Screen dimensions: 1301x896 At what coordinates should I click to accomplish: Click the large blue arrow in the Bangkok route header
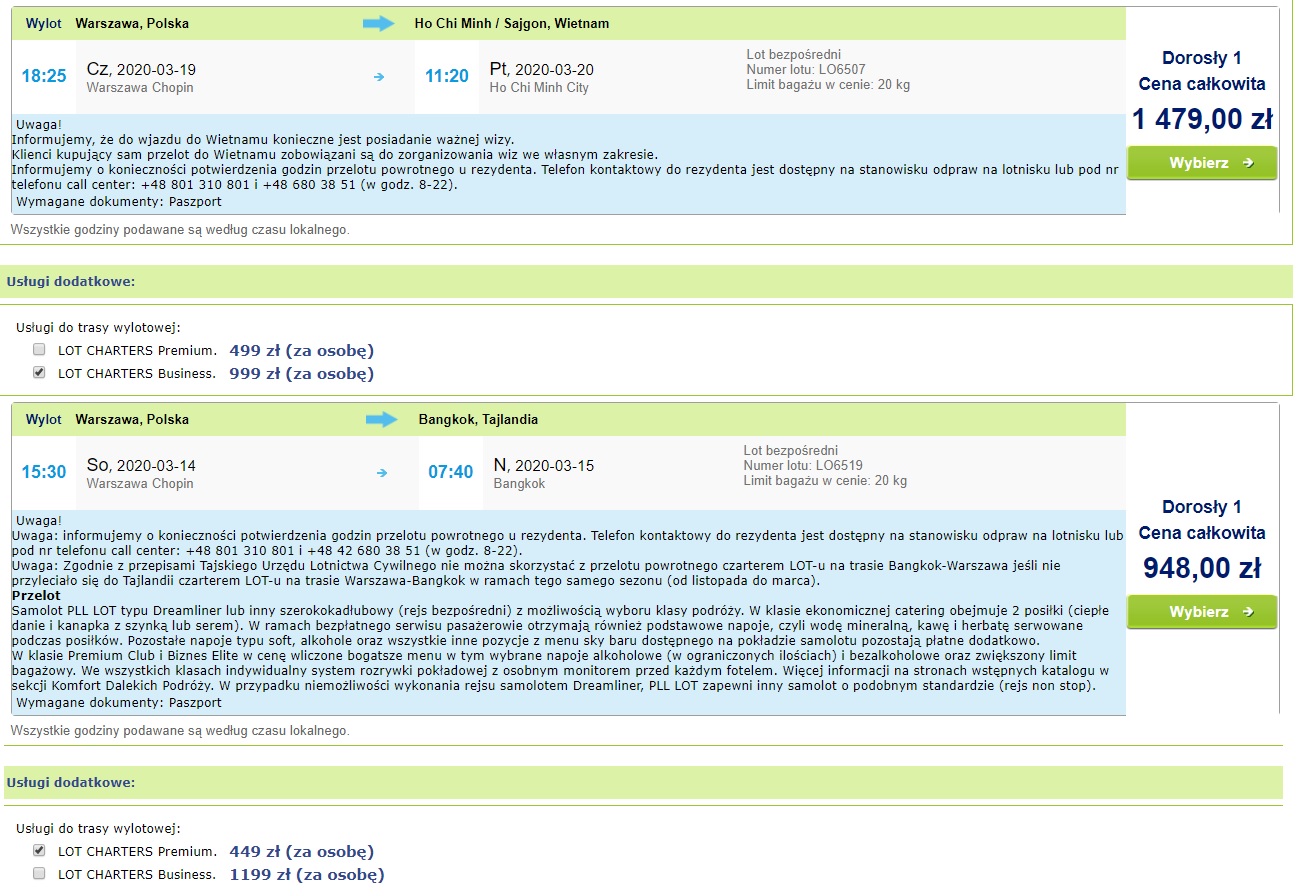pos(382,419)
